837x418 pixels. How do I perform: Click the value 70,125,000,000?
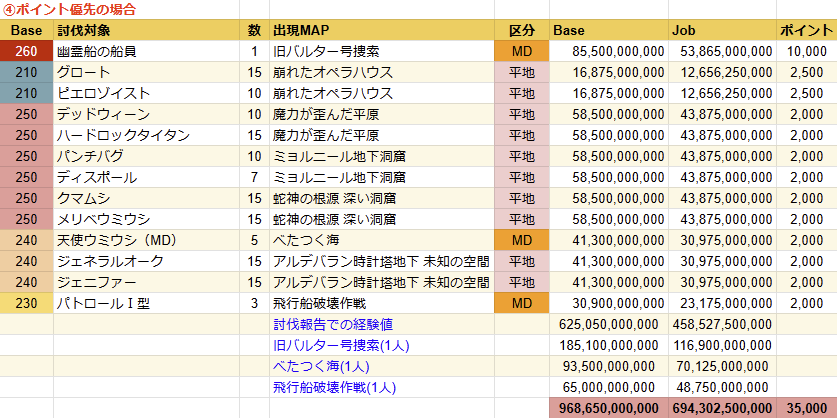point(722,366)
